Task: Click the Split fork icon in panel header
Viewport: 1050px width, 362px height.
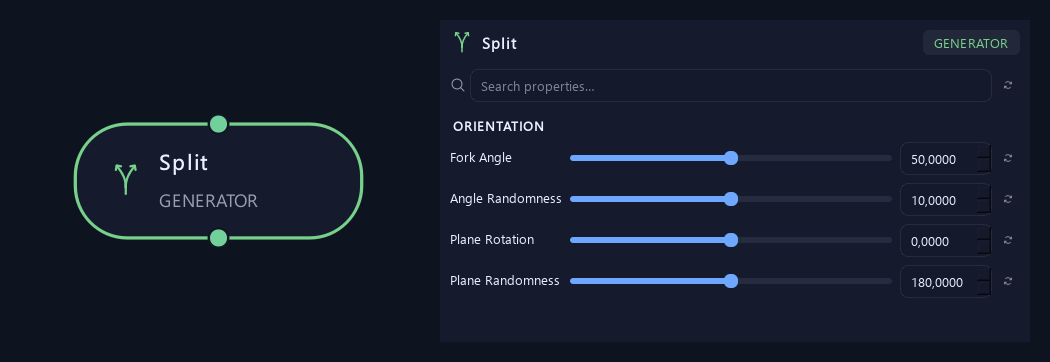Action: click(462, 42)
